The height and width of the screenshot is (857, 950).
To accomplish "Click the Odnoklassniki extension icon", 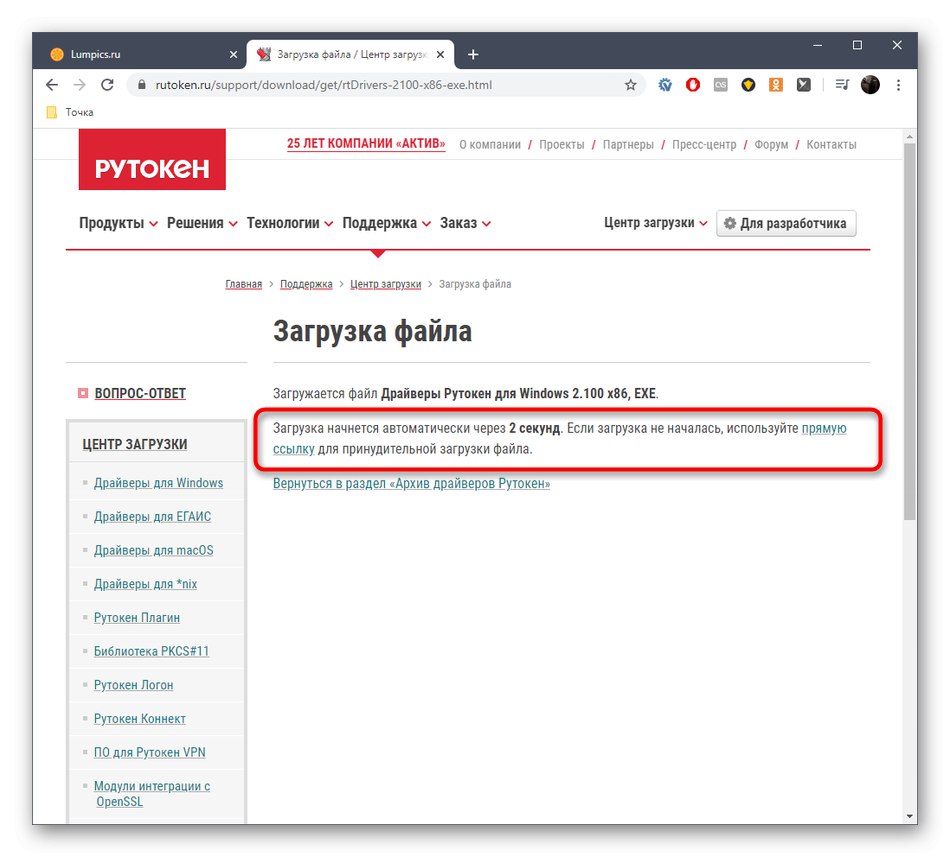I will (775, 85).
